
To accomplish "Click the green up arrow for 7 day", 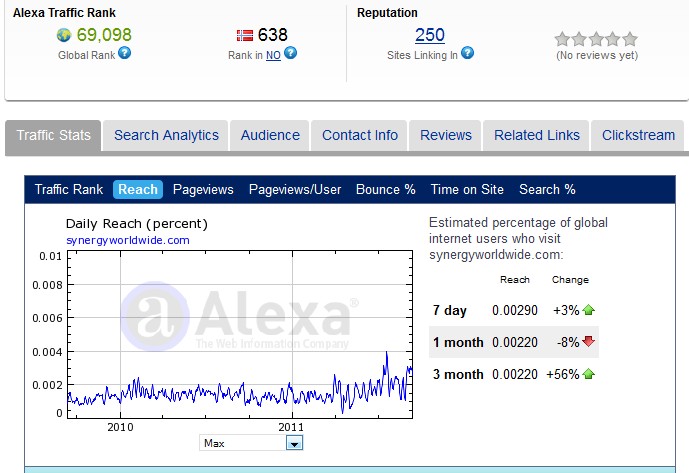I will pyautogui.click(x=588, y=310).
